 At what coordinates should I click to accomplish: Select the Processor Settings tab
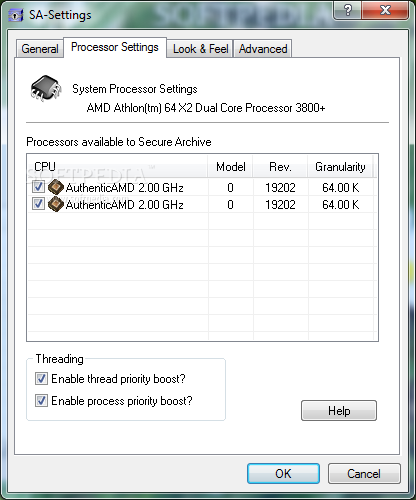click(115, 47)
